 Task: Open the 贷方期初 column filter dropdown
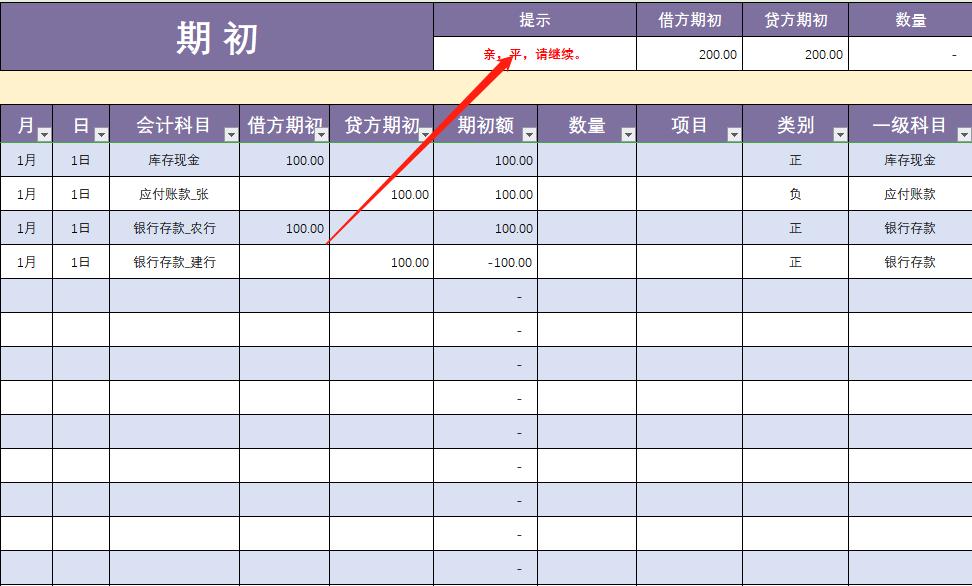click(x=423, y=133)
